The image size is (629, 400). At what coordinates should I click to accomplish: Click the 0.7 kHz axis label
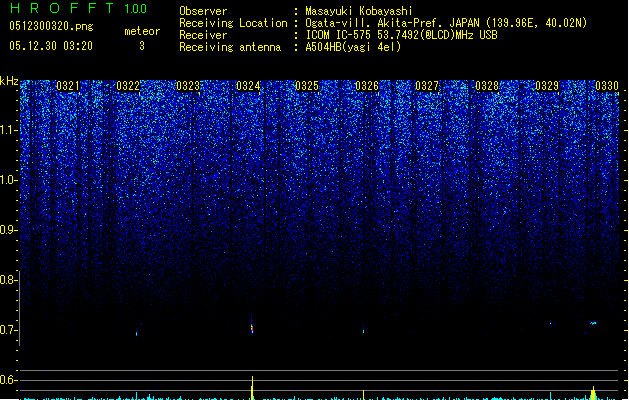(x=8, y=330)
